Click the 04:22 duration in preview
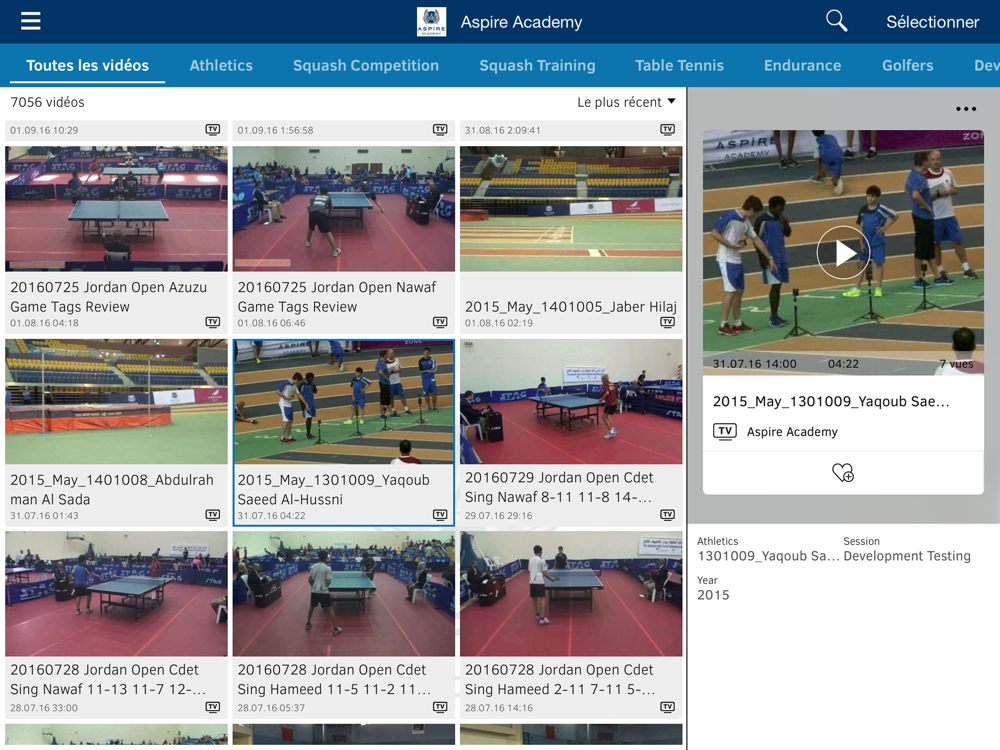Viewport: 1000px width, 750px height. click(843, 364)
